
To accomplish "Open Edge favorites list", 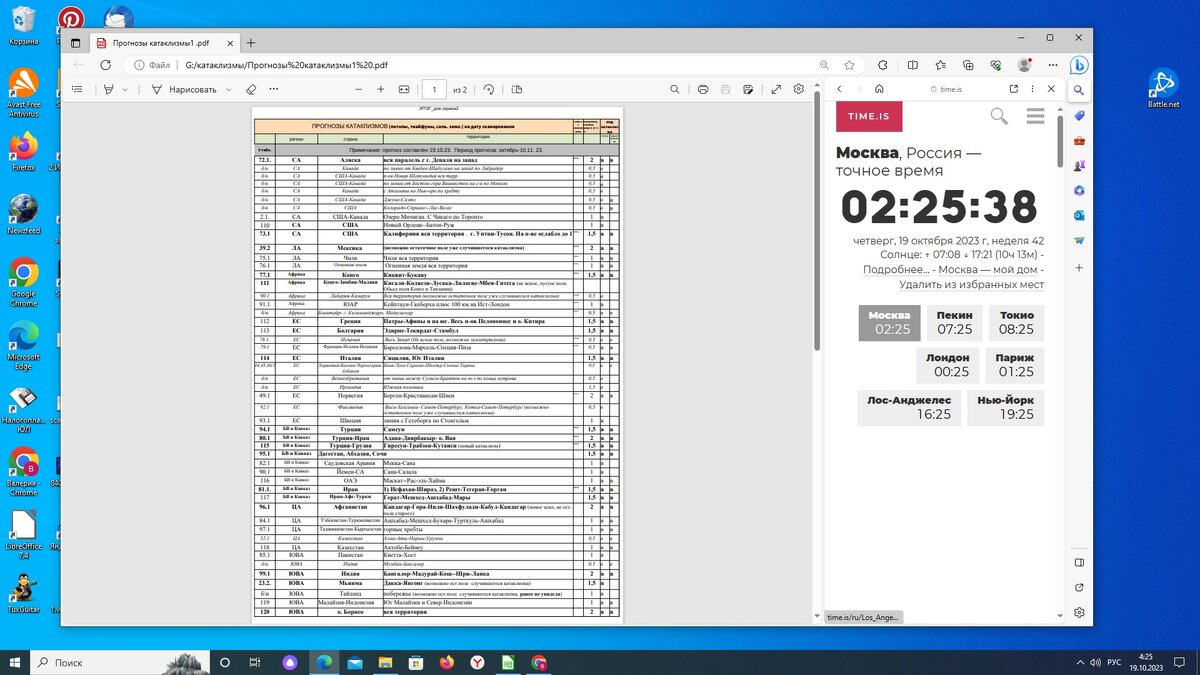I will [x=941, y=64].
